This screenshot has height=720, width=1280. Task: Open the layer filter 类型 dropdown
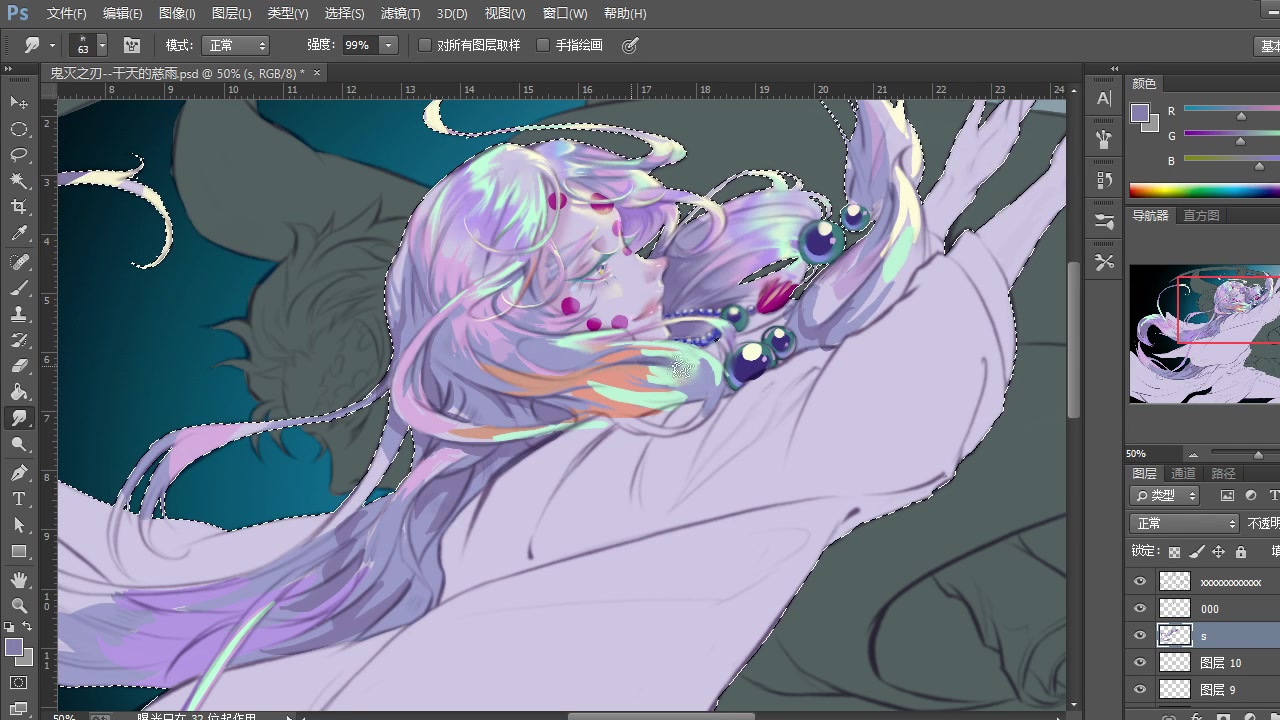[1165, 496]
